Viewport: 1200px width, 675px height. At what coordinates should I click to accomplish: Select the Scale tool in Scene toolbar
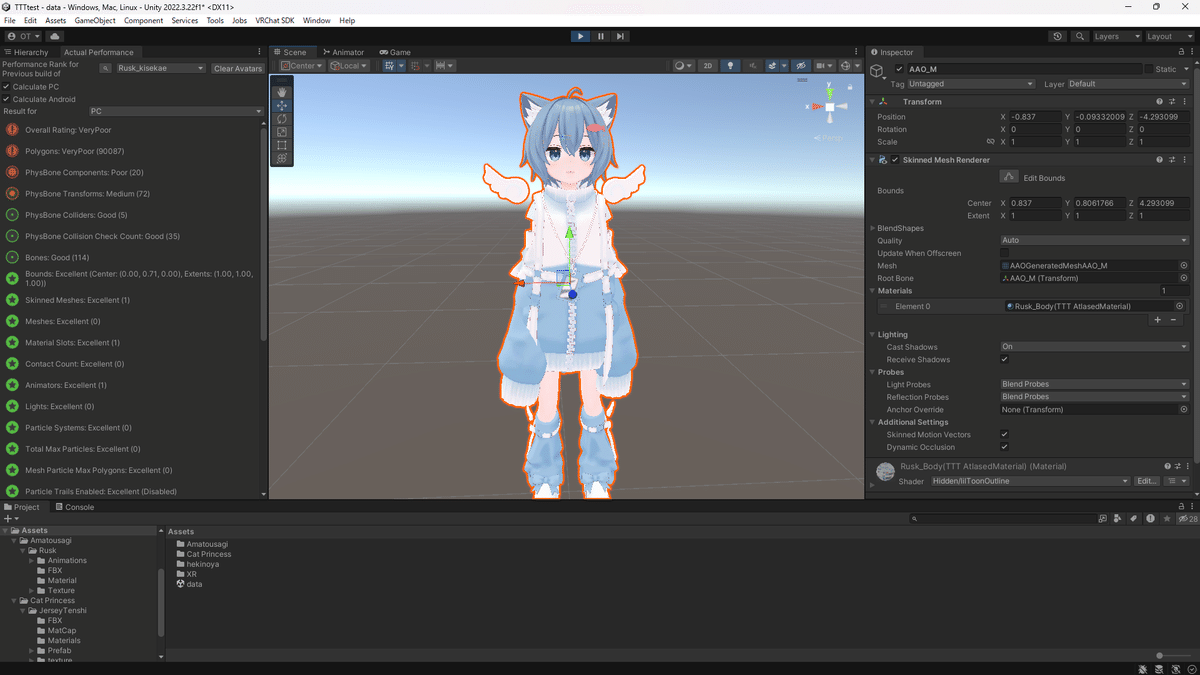click(x=281, y=132)
